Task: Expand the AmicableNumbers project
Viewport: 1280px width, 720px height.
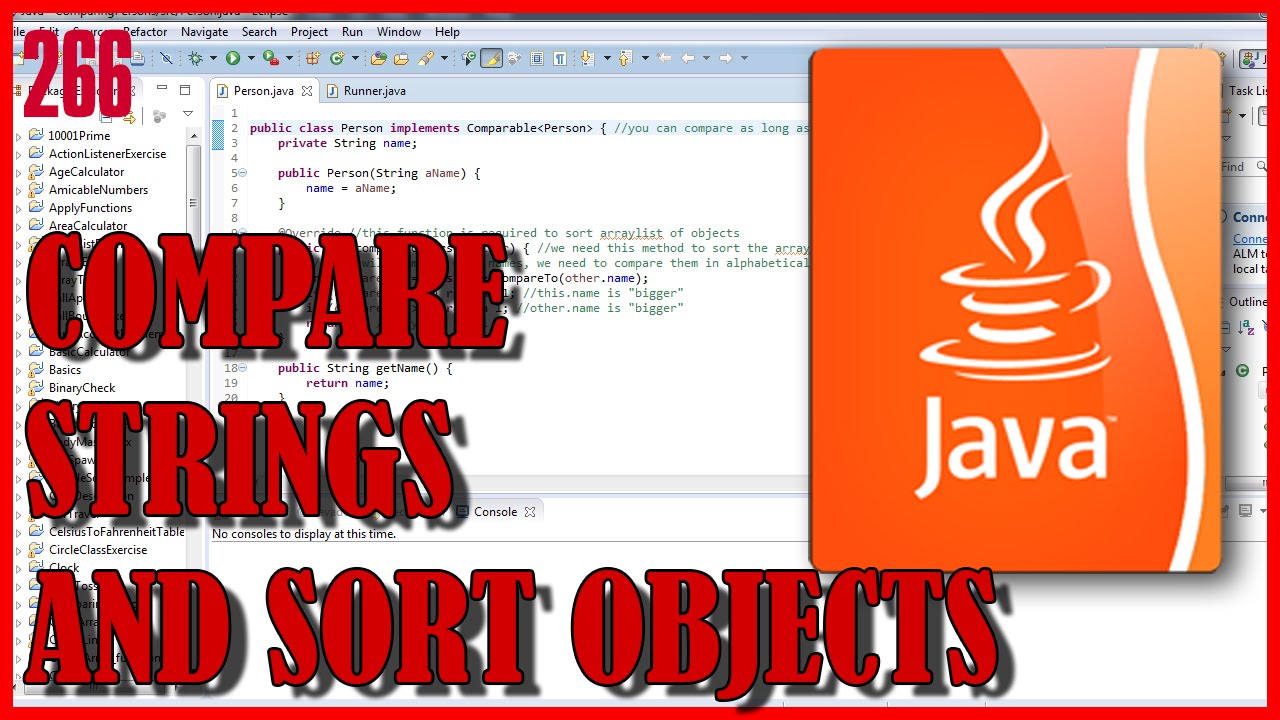Action: [x=18, y=190]
